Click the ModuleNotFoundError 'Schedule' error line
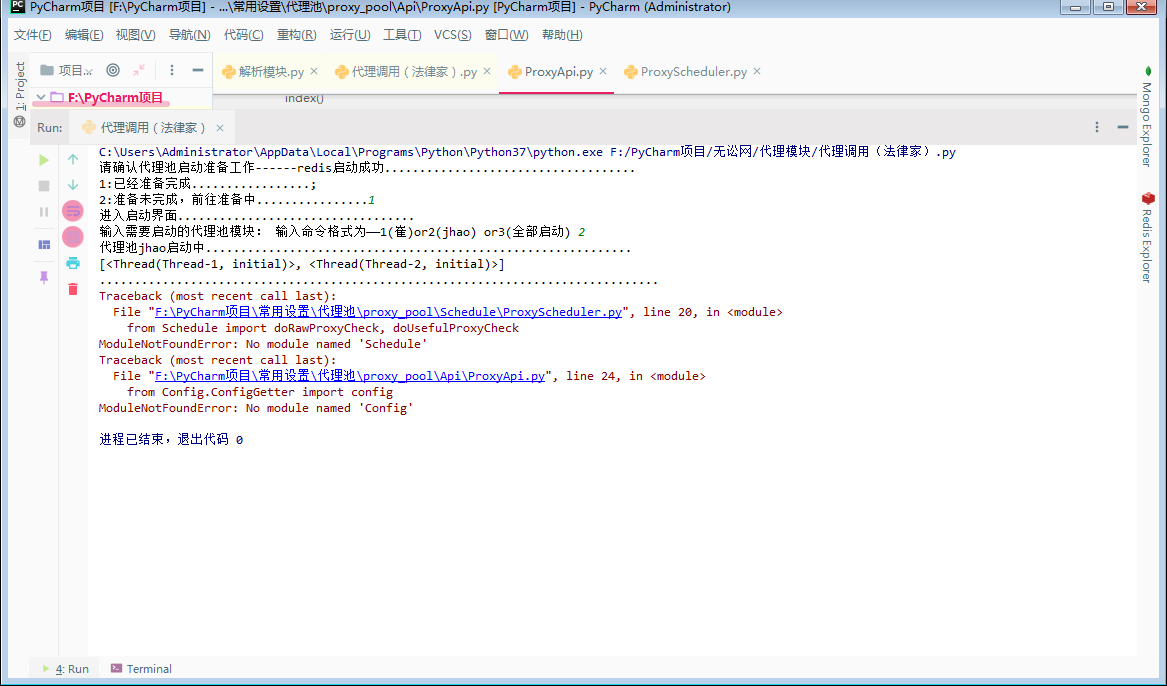Viewport: 1167px width, 686px height. point(263,344)
